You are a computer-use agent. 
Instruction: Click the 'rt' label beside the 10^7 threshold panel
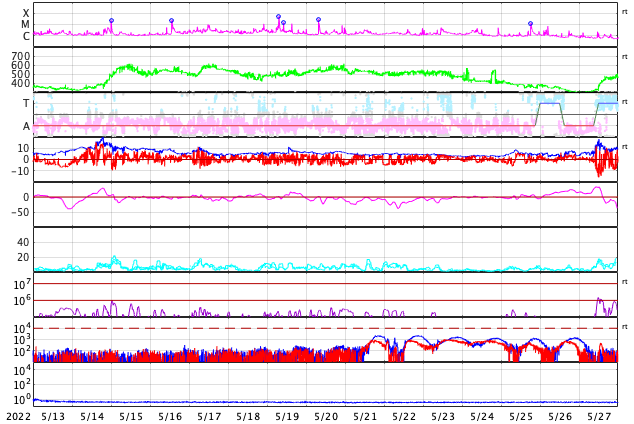(624, 281)
